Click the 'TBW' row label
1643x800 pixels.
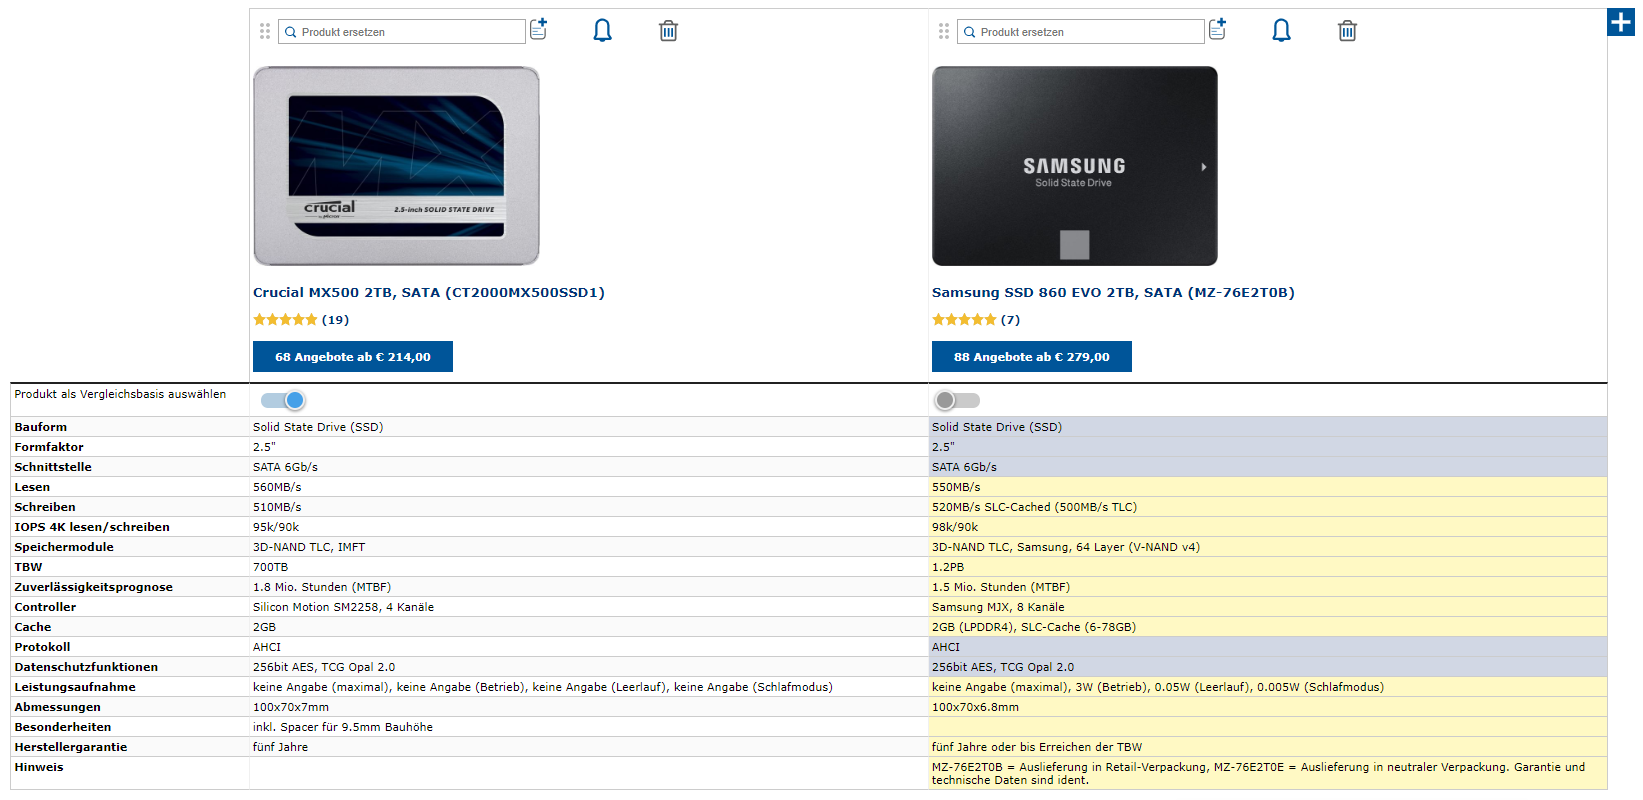(x=28, y=567)
